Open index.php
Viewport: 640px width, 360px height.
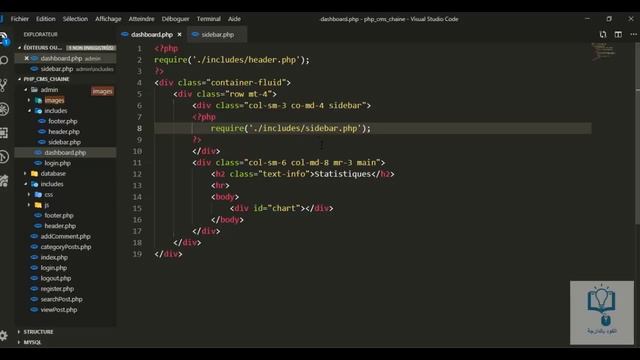[54, 258]
